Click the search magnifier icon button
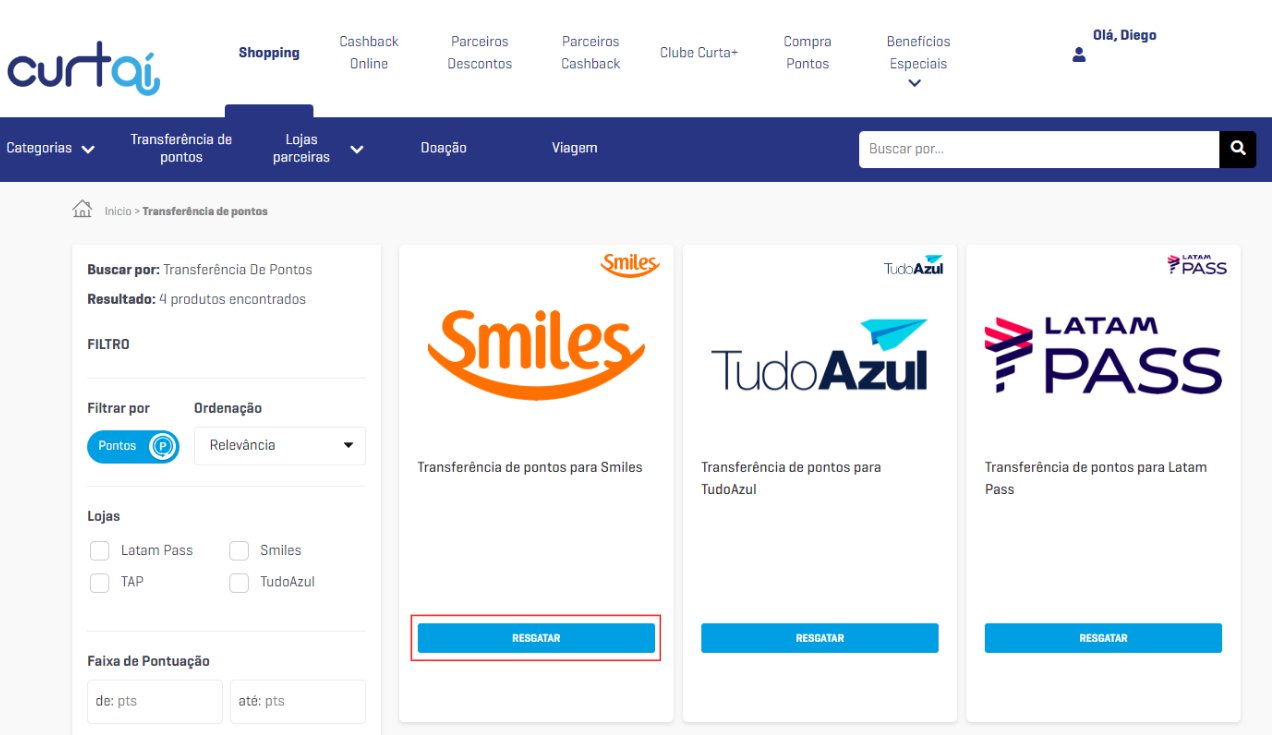This screenshot has height=735, width=1272. coord(1238,149)
